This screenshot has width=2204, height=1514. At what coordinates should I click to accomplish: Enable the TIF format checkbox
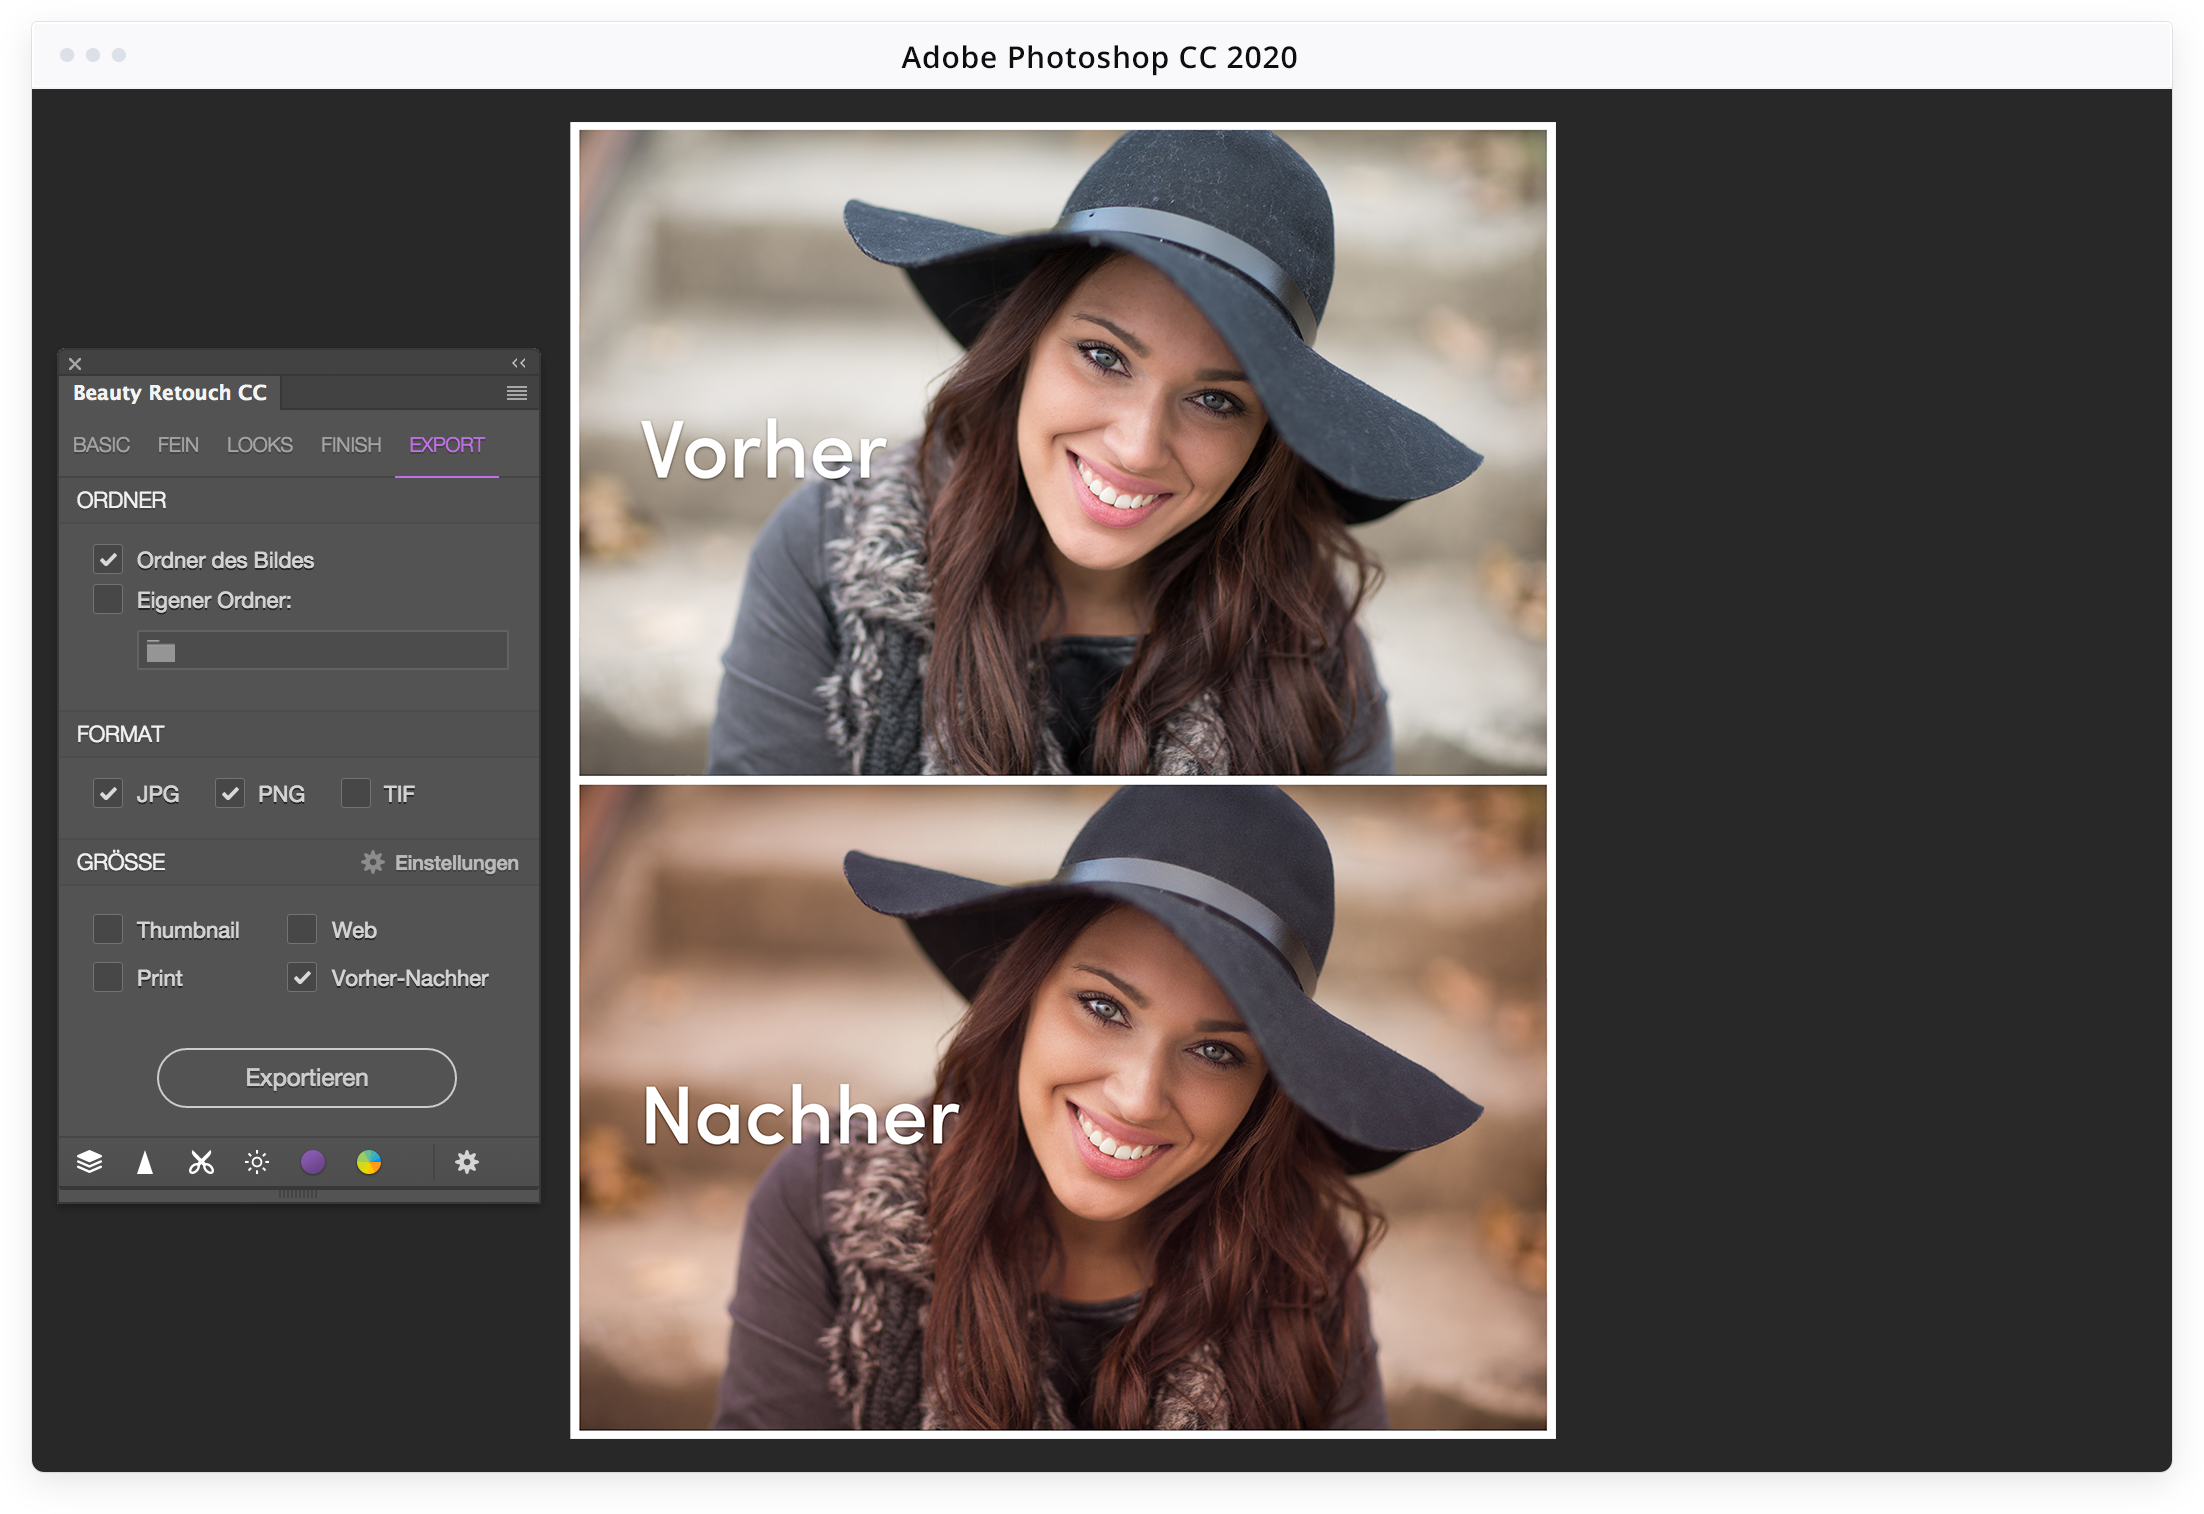point(355,793)
